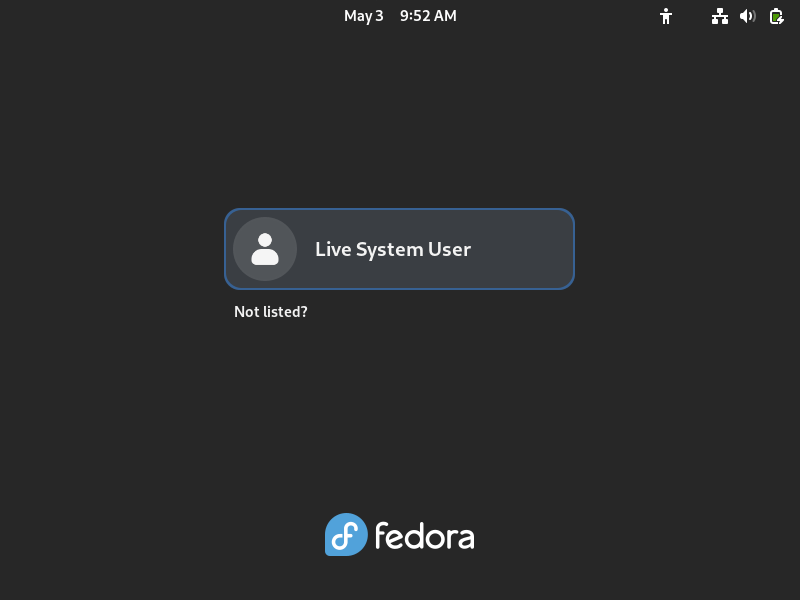This screenshot has width=800, height=600.
Task: Click the volume speaker icon
Action: point(747,16)
